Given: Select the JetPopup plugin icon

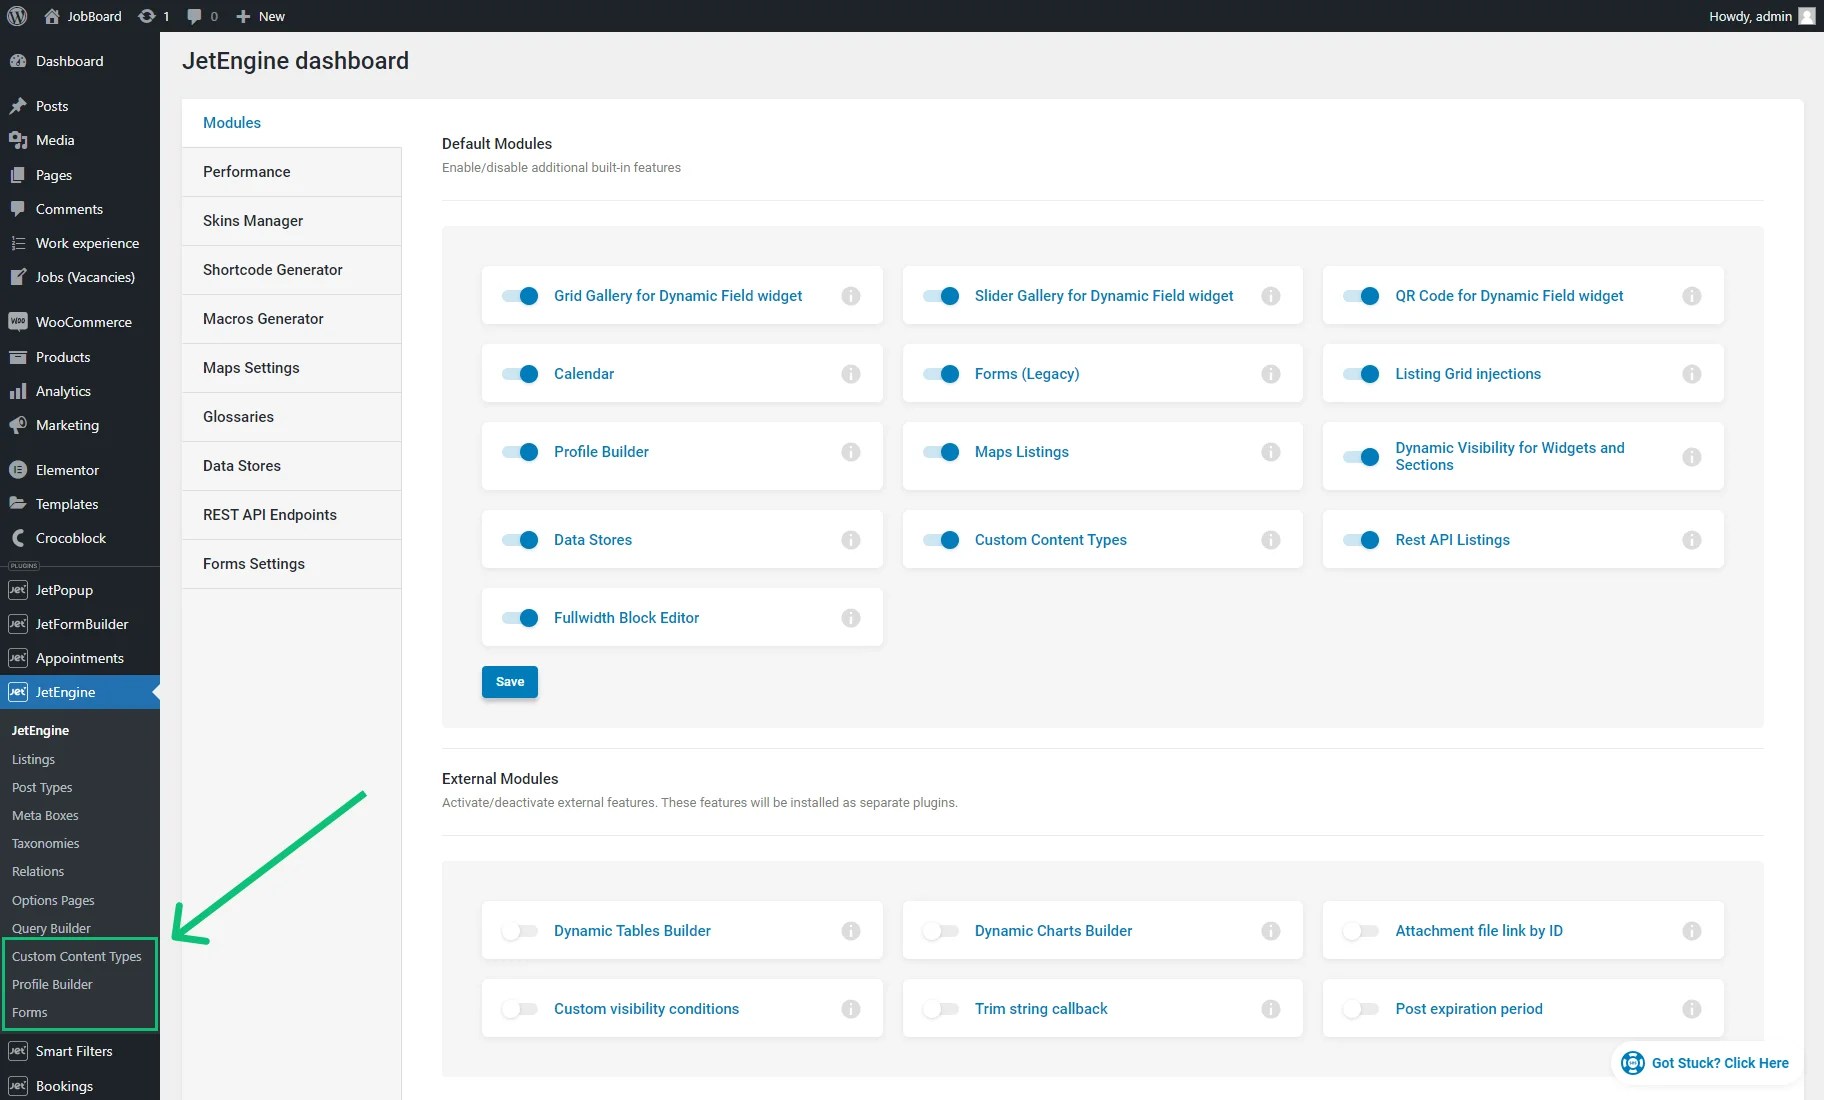Looking at the screenshot, I should pyautogui.click(x=18, y=589).
